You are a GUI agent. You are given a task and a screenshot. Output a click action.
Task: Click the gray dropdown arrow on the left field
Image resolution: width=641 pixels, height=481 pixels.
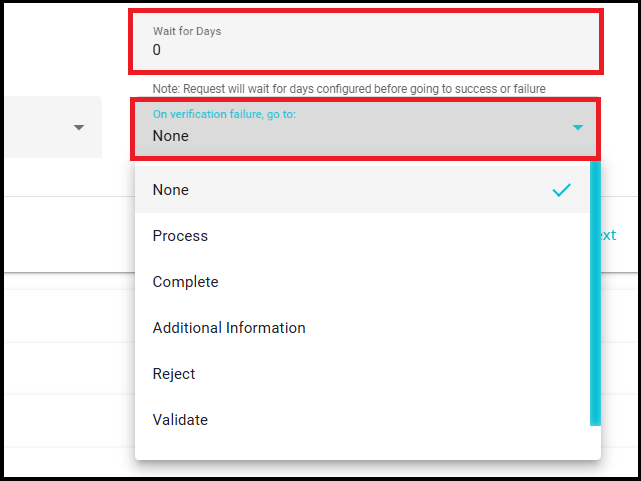tap(79, 128)
